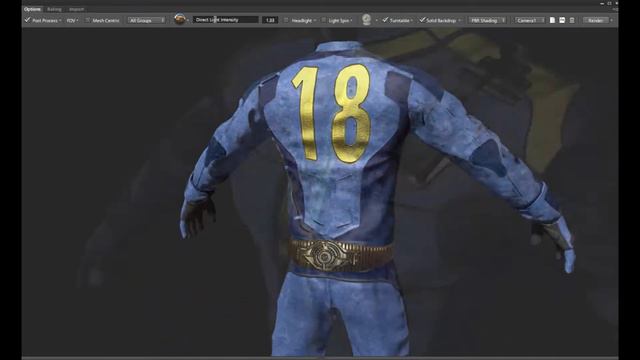Open the FOV dropdown

[72, 20]
